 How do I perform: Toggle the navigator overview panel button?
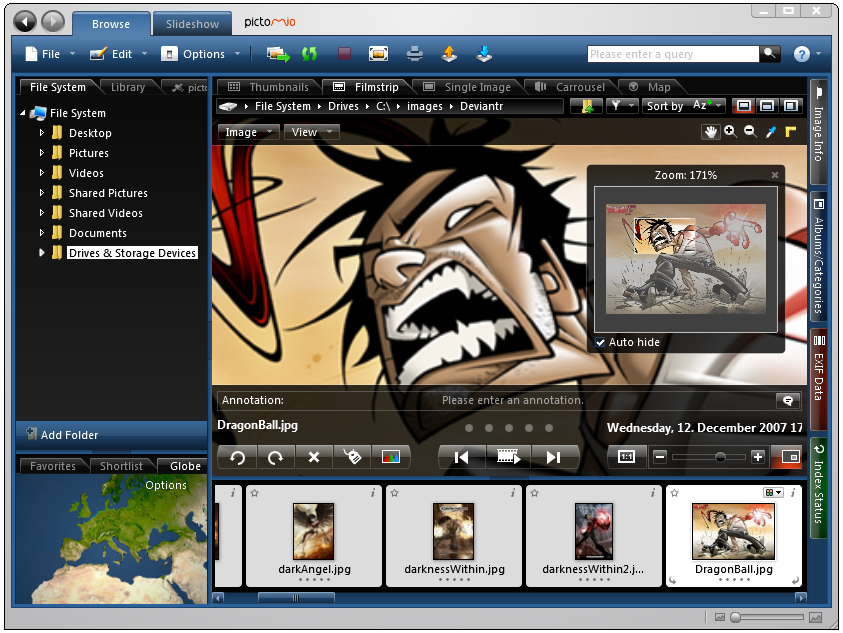[x=789, y=457]
